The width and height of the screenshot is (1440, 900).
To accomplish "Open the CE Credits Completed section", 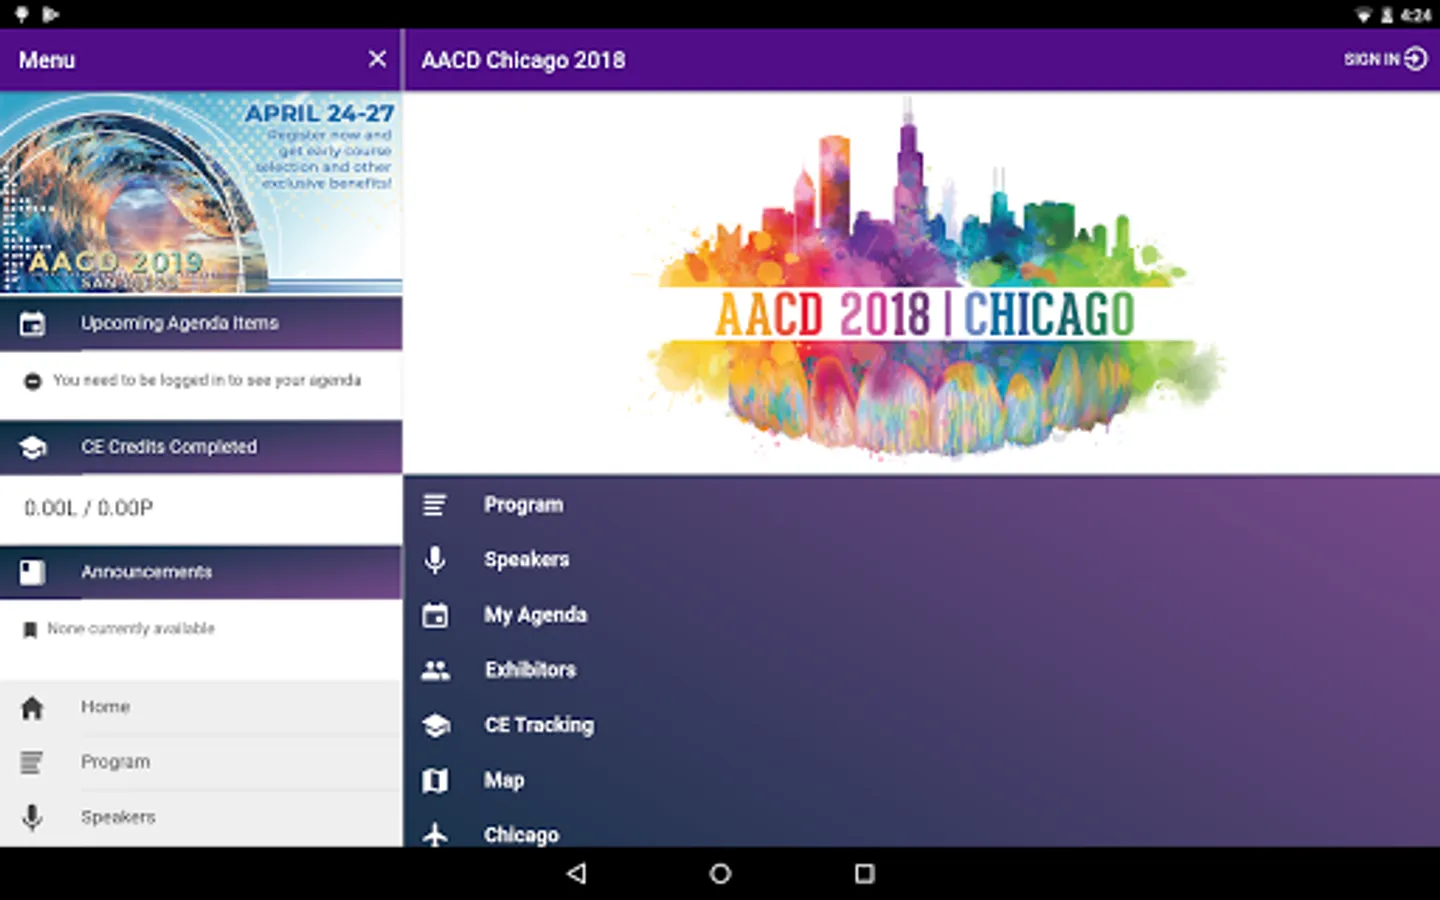I will point(201,447).
